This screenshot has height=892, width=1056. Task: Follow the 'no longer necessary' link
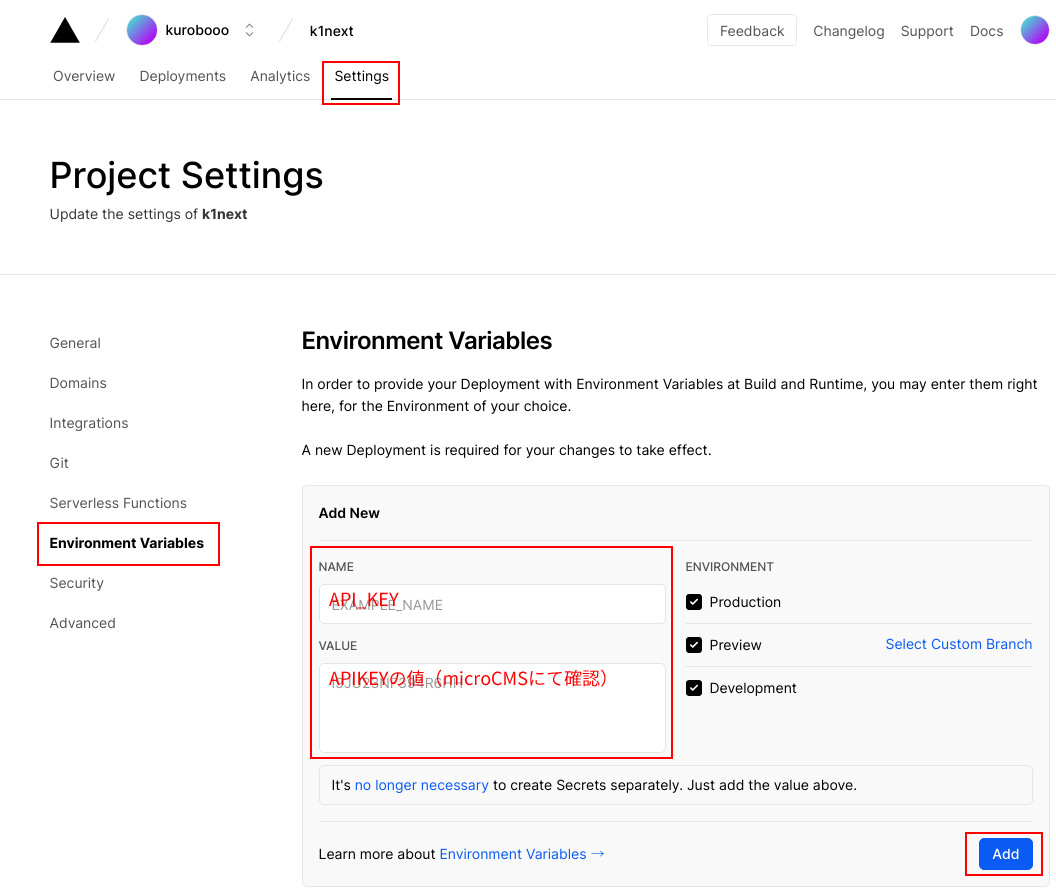click(422, 785)
